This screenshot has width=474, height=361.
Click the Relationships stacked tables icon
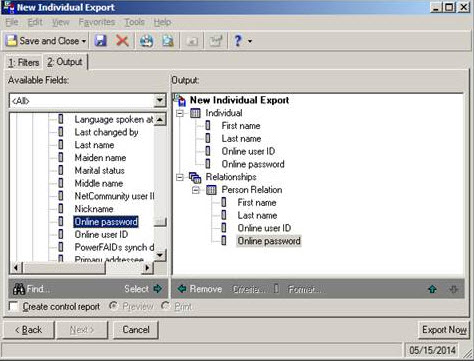(x=195, y=178)
